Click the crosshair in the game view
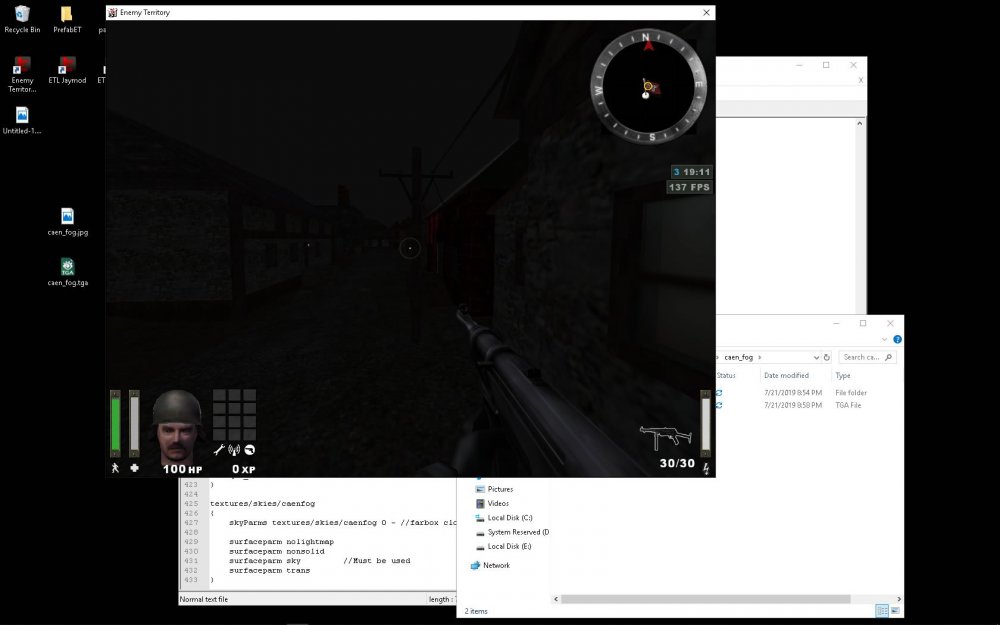 pyautogui.click(x=409, y=247)
